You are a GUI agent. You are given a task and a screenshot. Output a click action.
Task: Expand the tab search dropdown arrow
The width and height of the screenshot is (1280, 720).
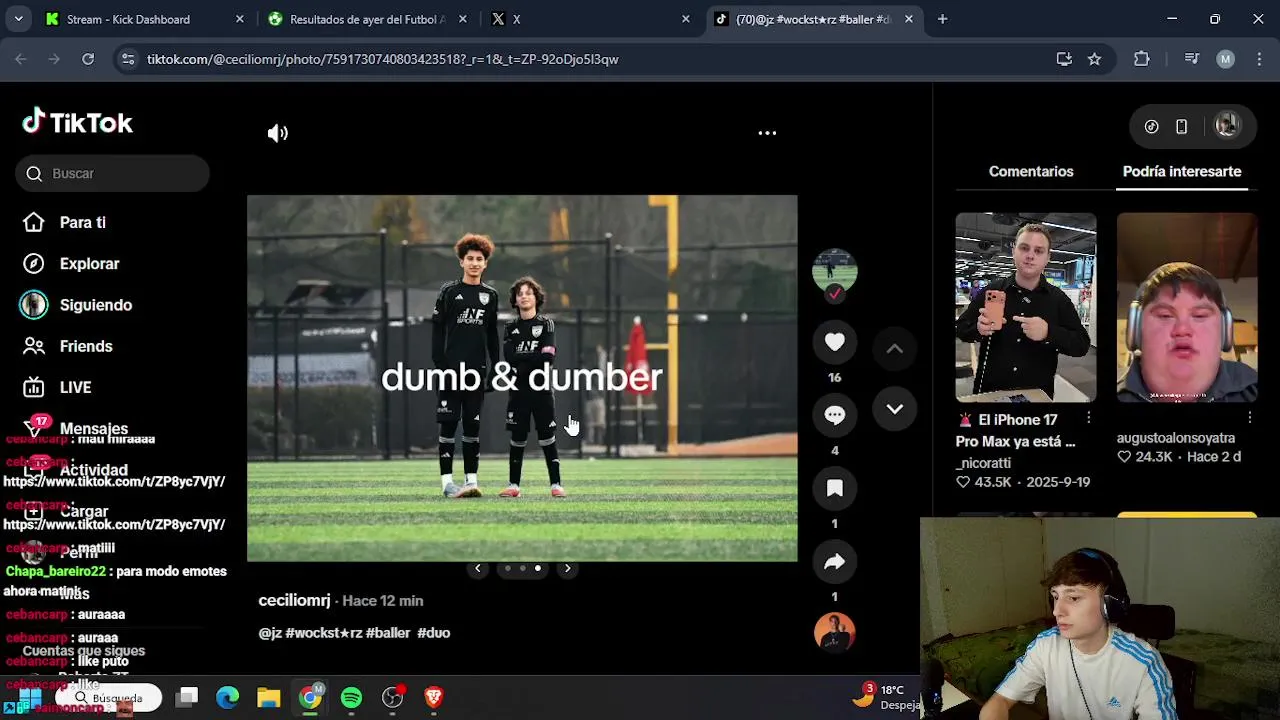[18, 19]
